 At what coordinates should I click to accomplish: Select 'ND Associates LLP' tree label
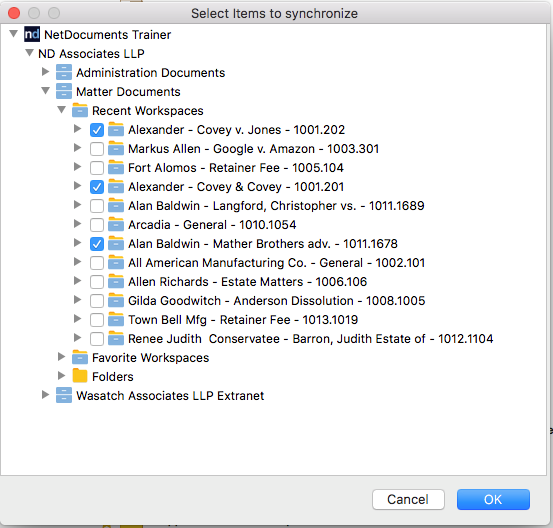[x=91, y=54]
